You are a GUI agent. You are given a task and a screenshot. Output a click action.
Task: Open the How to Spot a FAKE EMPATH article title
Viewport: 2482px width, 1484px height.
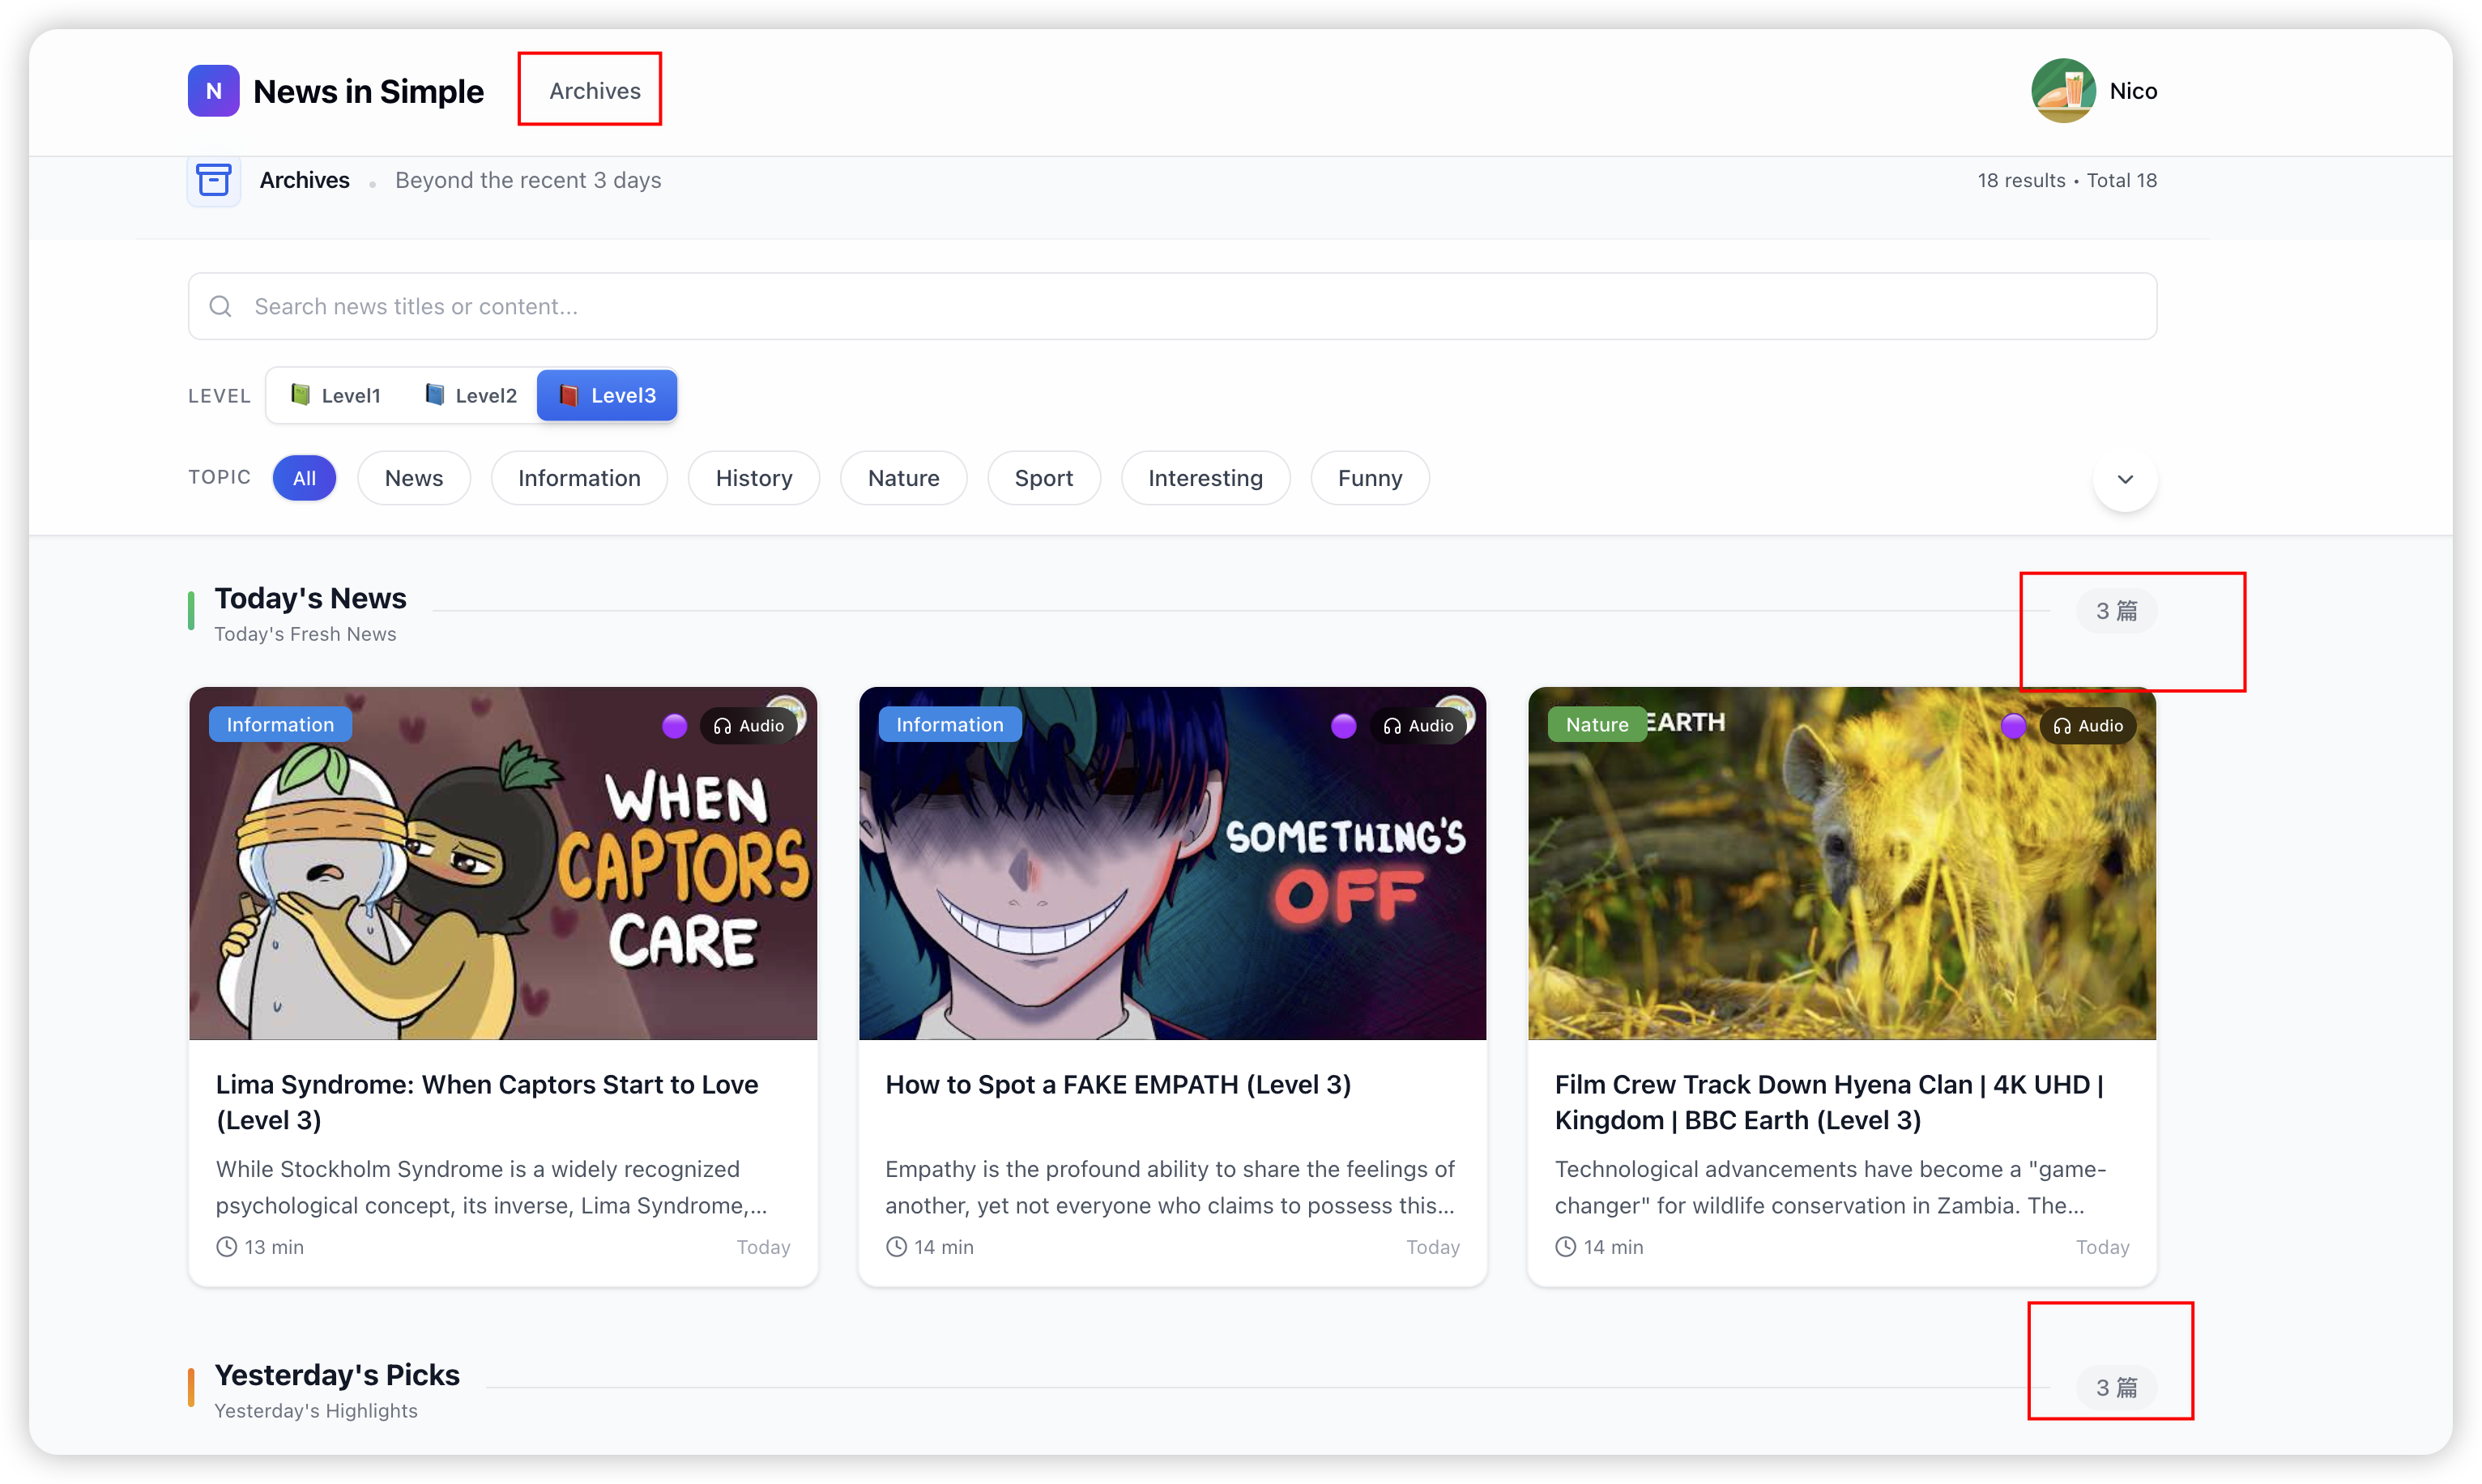(1117, 1085)
